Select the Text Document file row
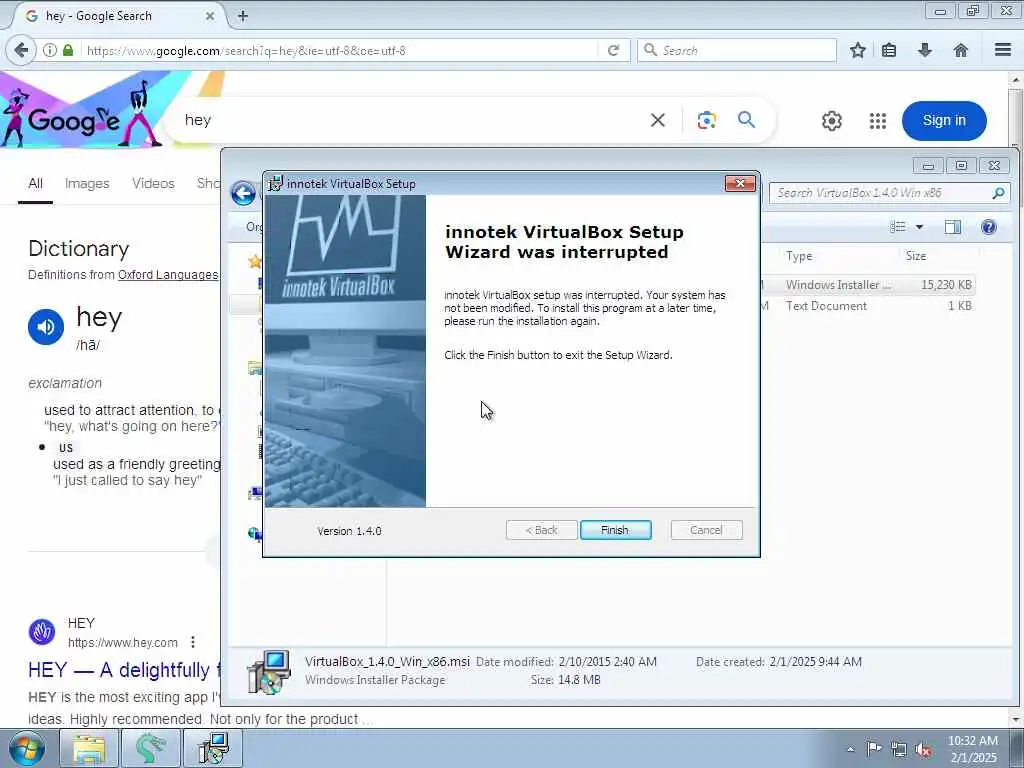Image resolution: width=1024 pixels, height=768 pixels. click(x=869, y=306)
